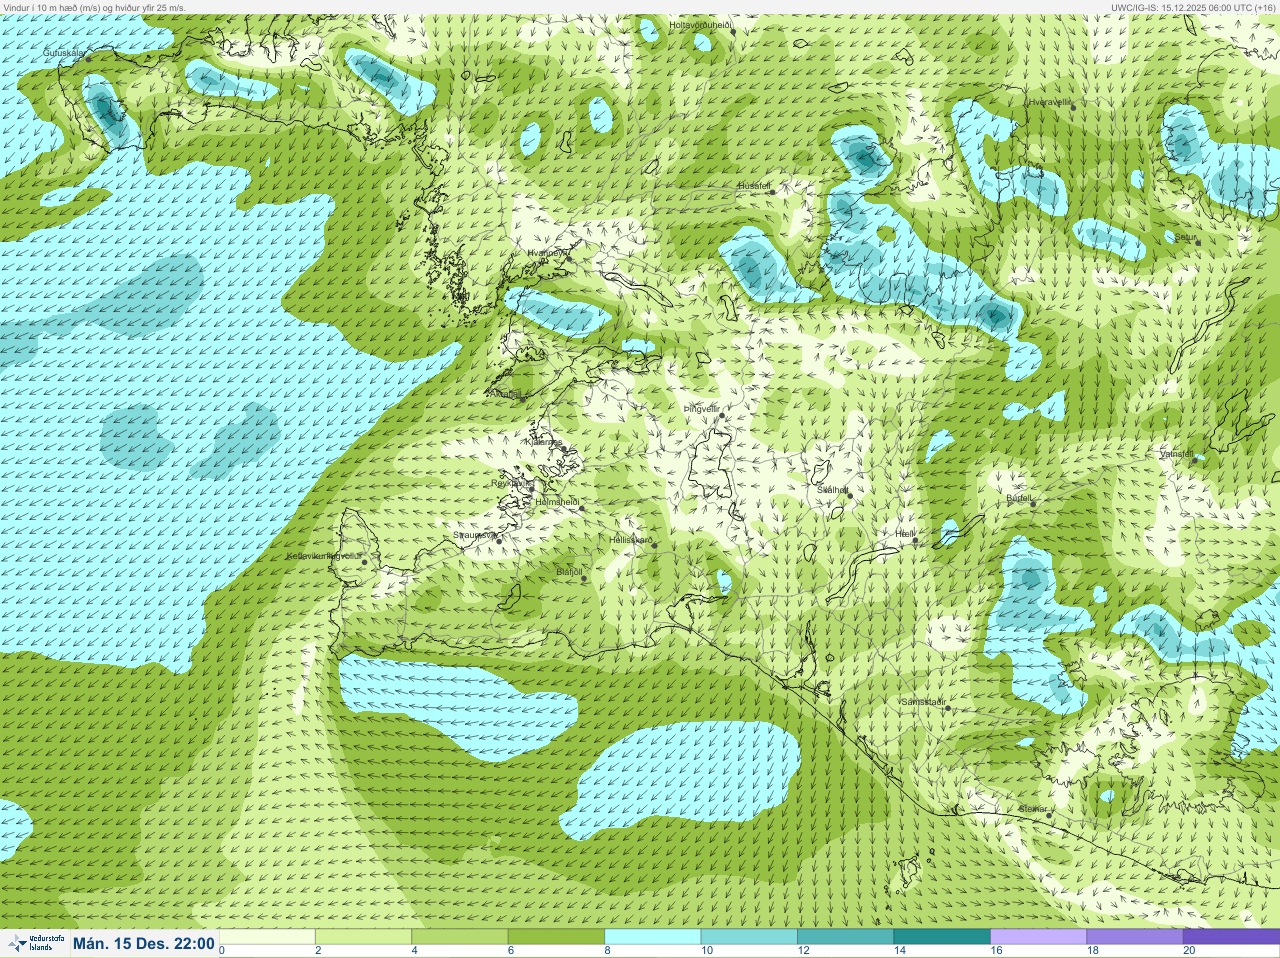Click the legend value 8
1280x958 pixels.
(x=606, y=951)
